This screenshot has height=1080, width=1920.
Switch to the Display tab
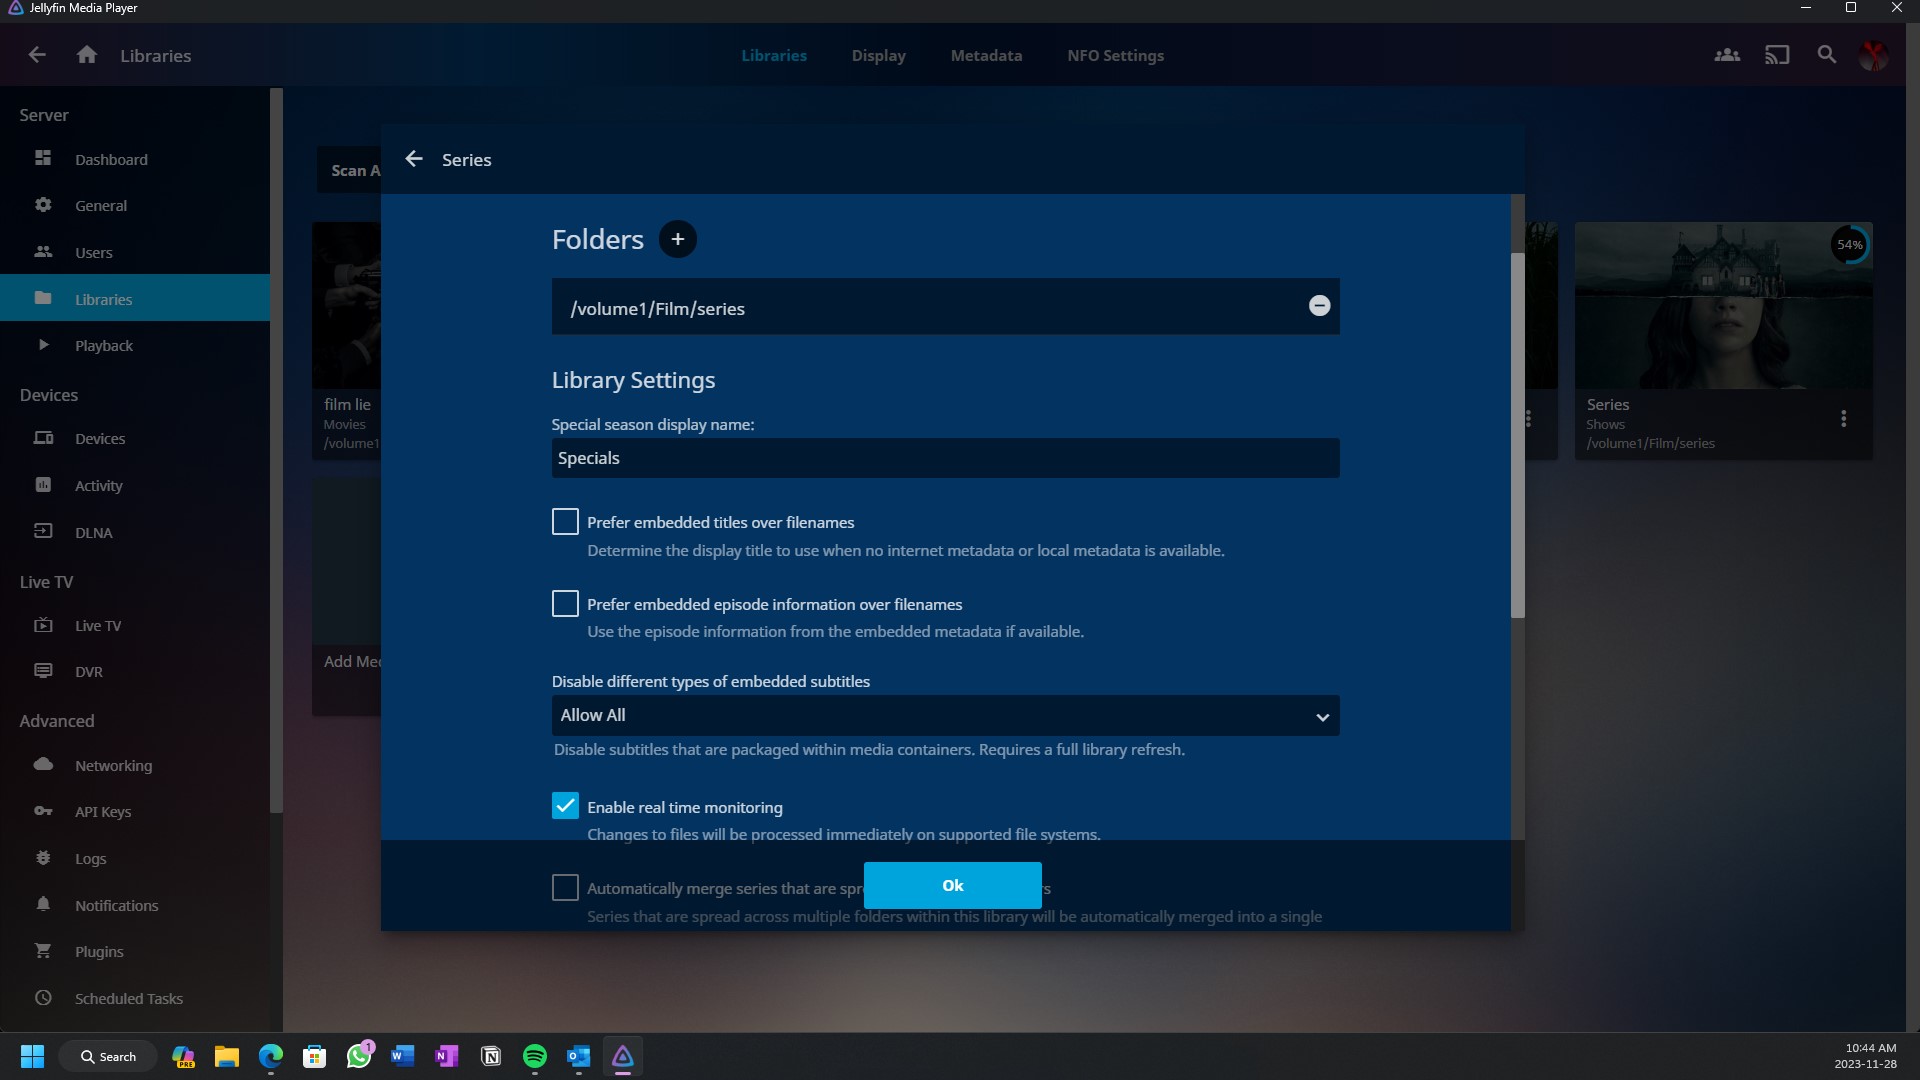878,56
